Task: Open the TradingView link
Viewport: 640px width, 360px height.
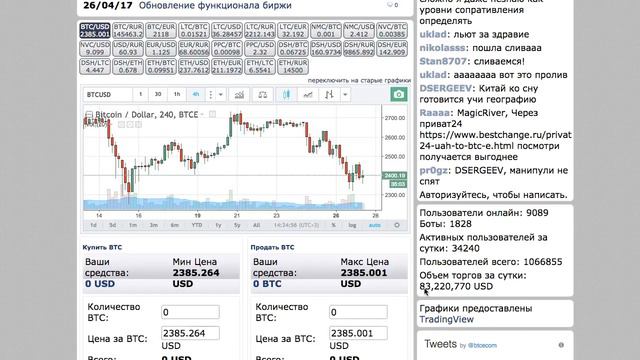Action: click(x=447, y=320)
